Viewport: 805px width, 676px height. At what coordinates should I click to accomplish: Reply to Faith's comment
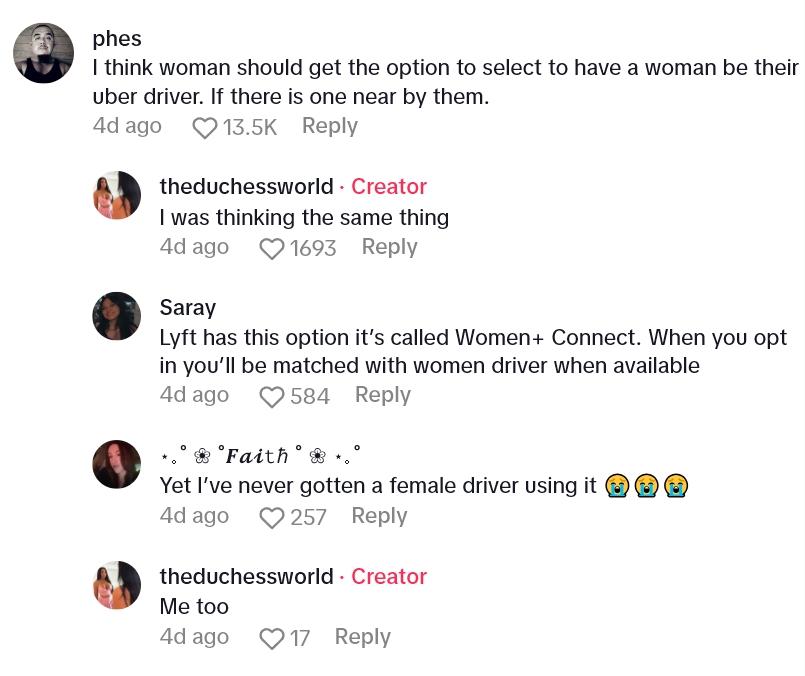(379, 516)
